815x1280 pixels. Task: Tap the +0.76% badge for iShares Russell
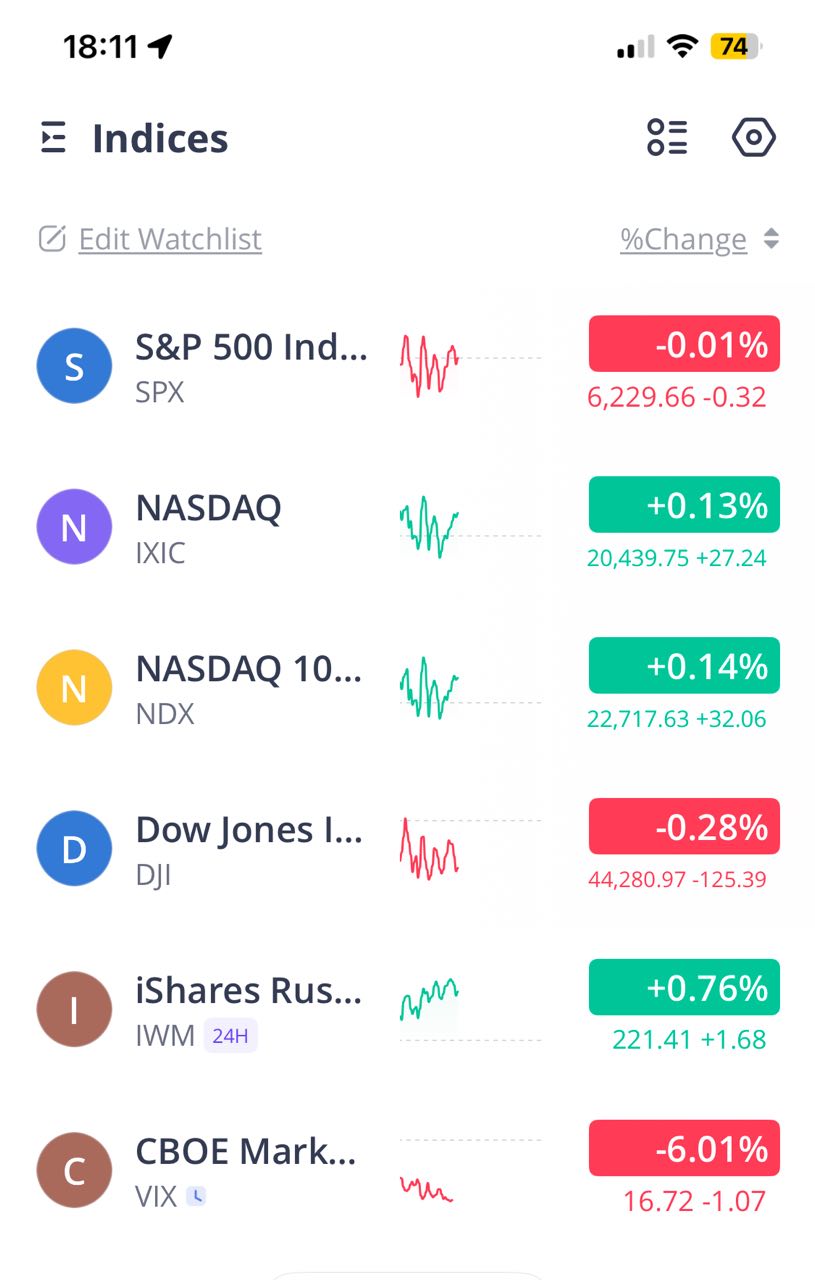pos(684,987)
